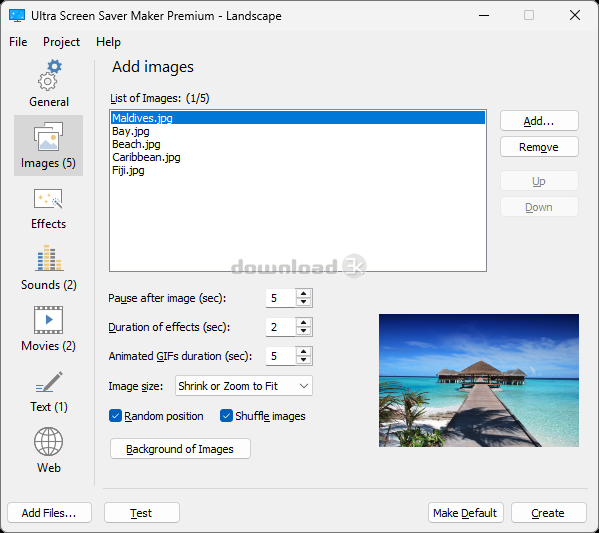Image resolution: width=599 pixels, height=533 pixels.
Task: Open the Web globe icon
Action: tap(49, 442)
